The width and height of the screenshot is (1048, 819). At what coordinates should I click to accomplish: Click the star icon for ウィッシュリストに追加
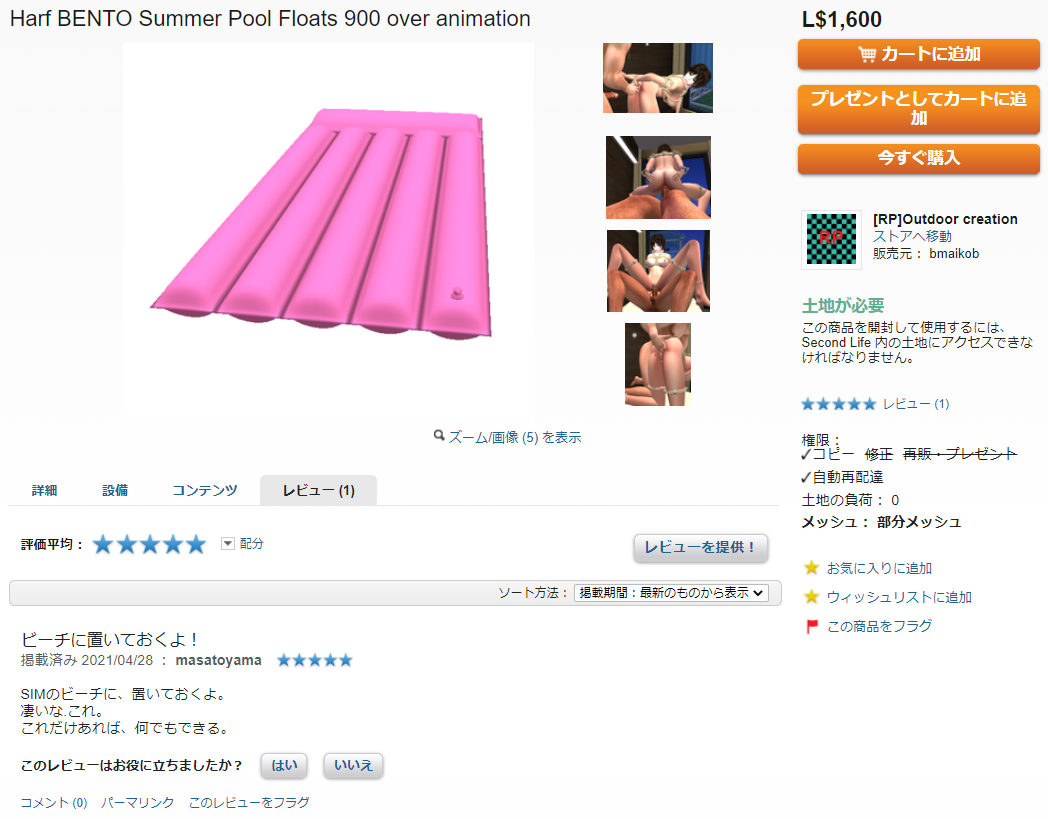click(x=812, y=597)
